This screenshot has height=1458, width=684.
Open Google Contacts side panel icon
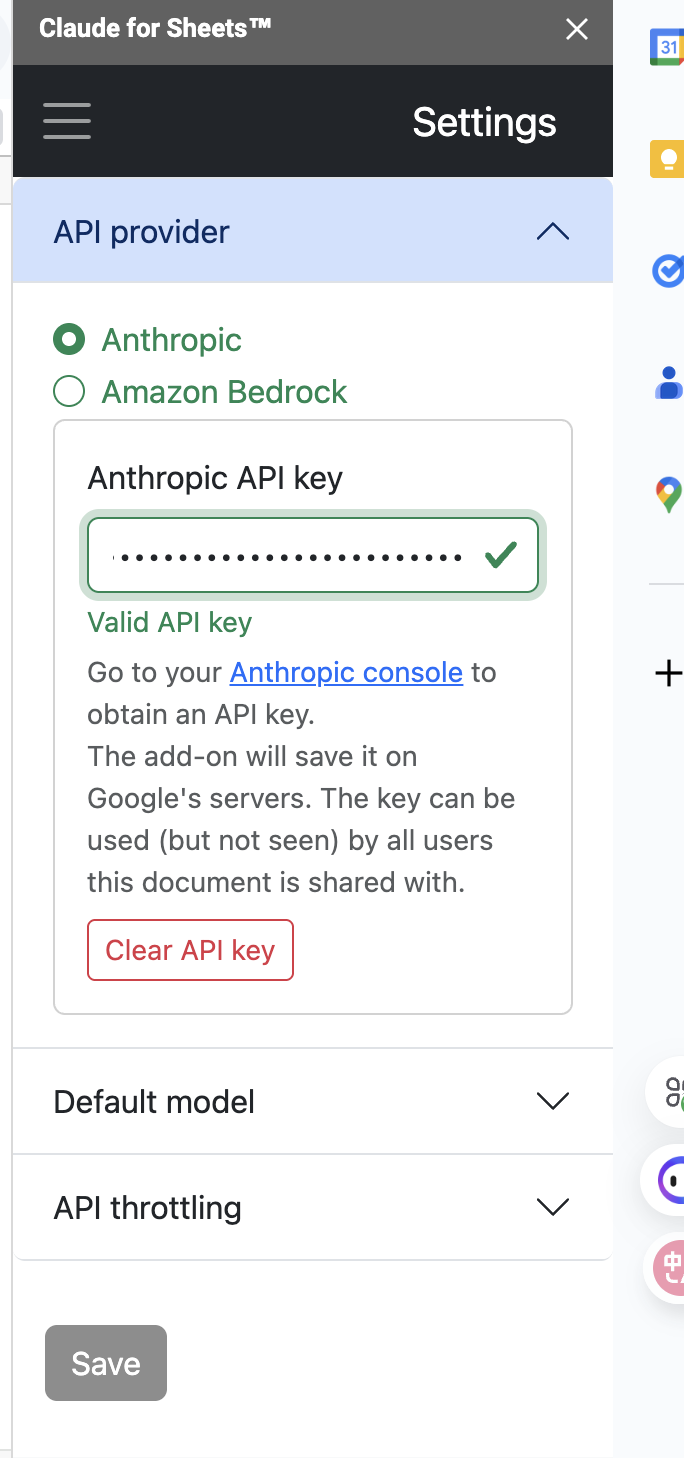point(667,382)
